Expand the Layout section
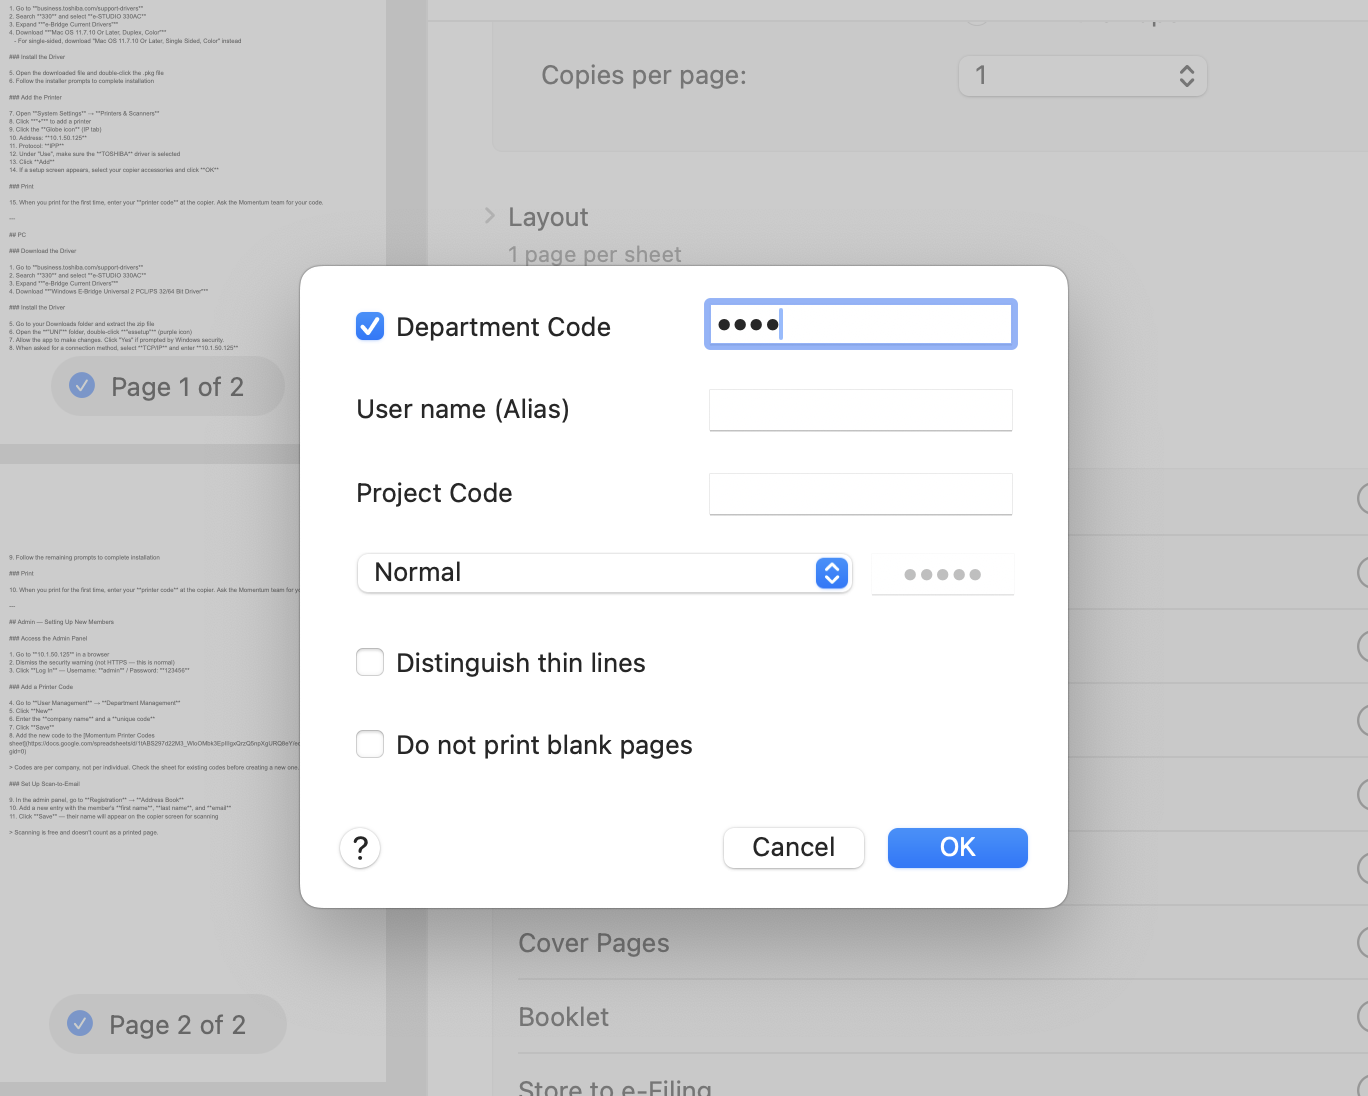Viewport: 1368px width, 1096px height. click(x=490, y=215)
